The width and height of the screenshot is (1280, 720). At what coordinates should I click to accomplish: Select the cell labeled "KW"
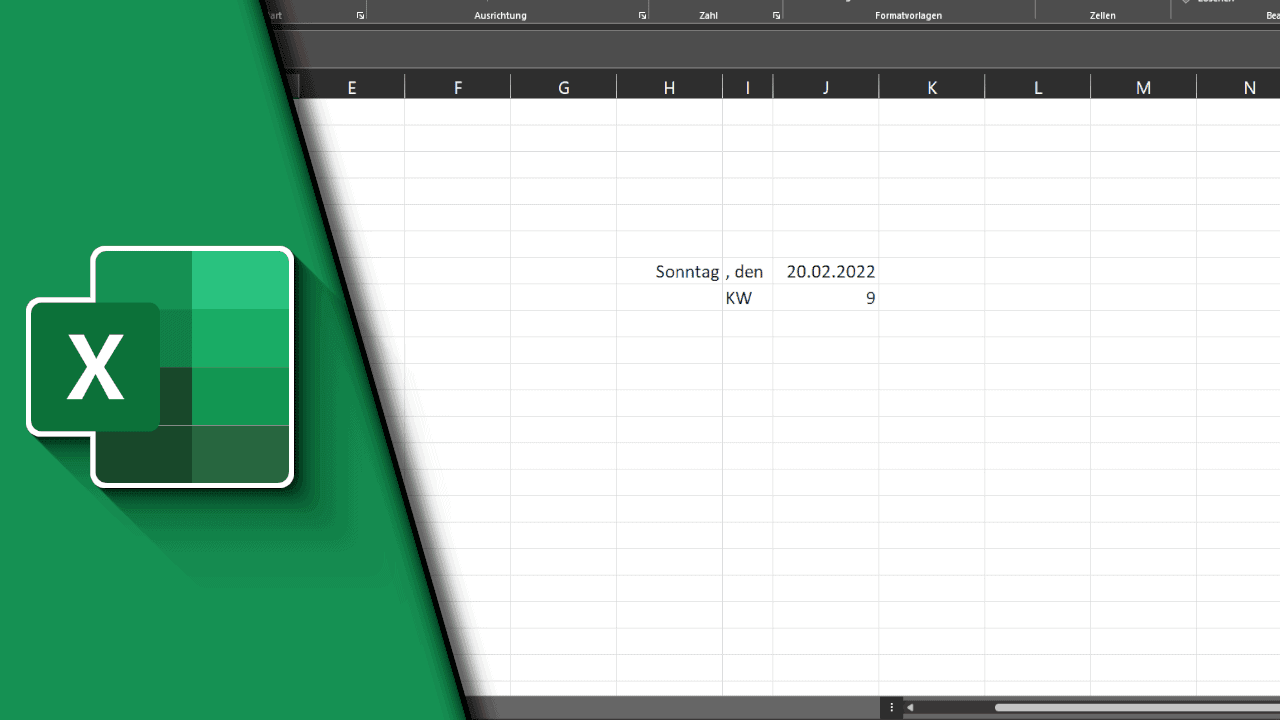coord(748,297)
